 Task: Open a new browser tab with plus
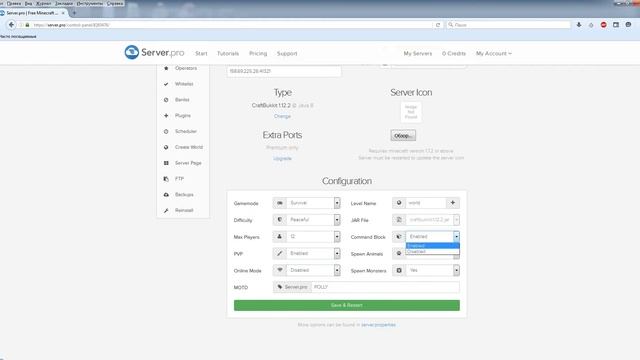pos(74,13)
